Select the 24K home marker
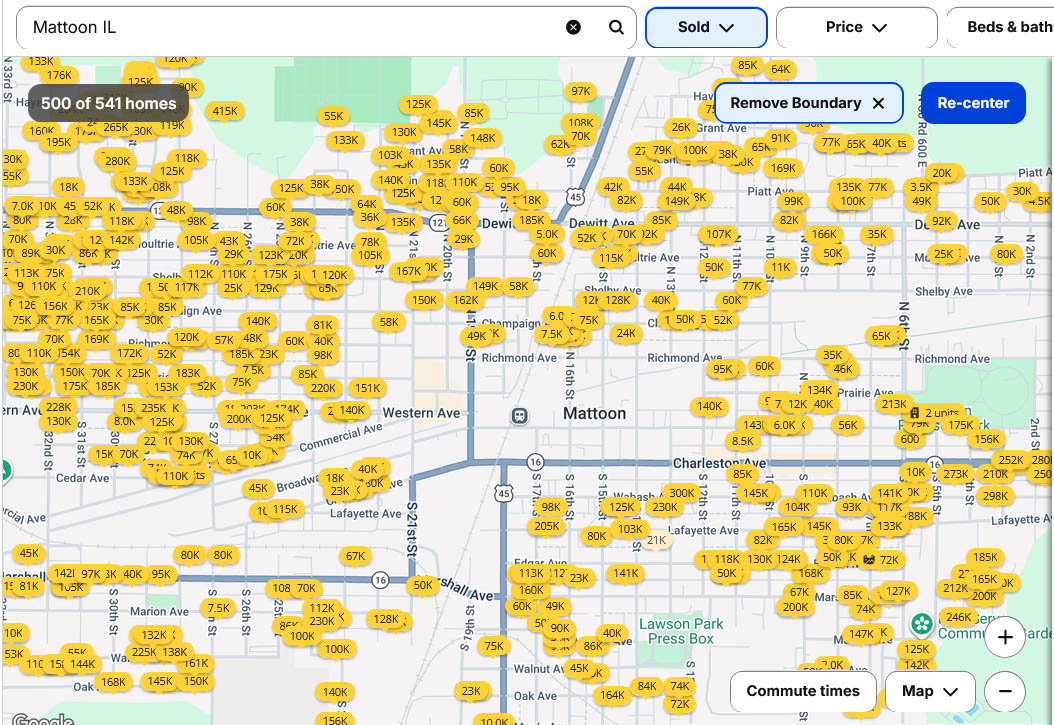1054x725 pixels. (625, 333)
